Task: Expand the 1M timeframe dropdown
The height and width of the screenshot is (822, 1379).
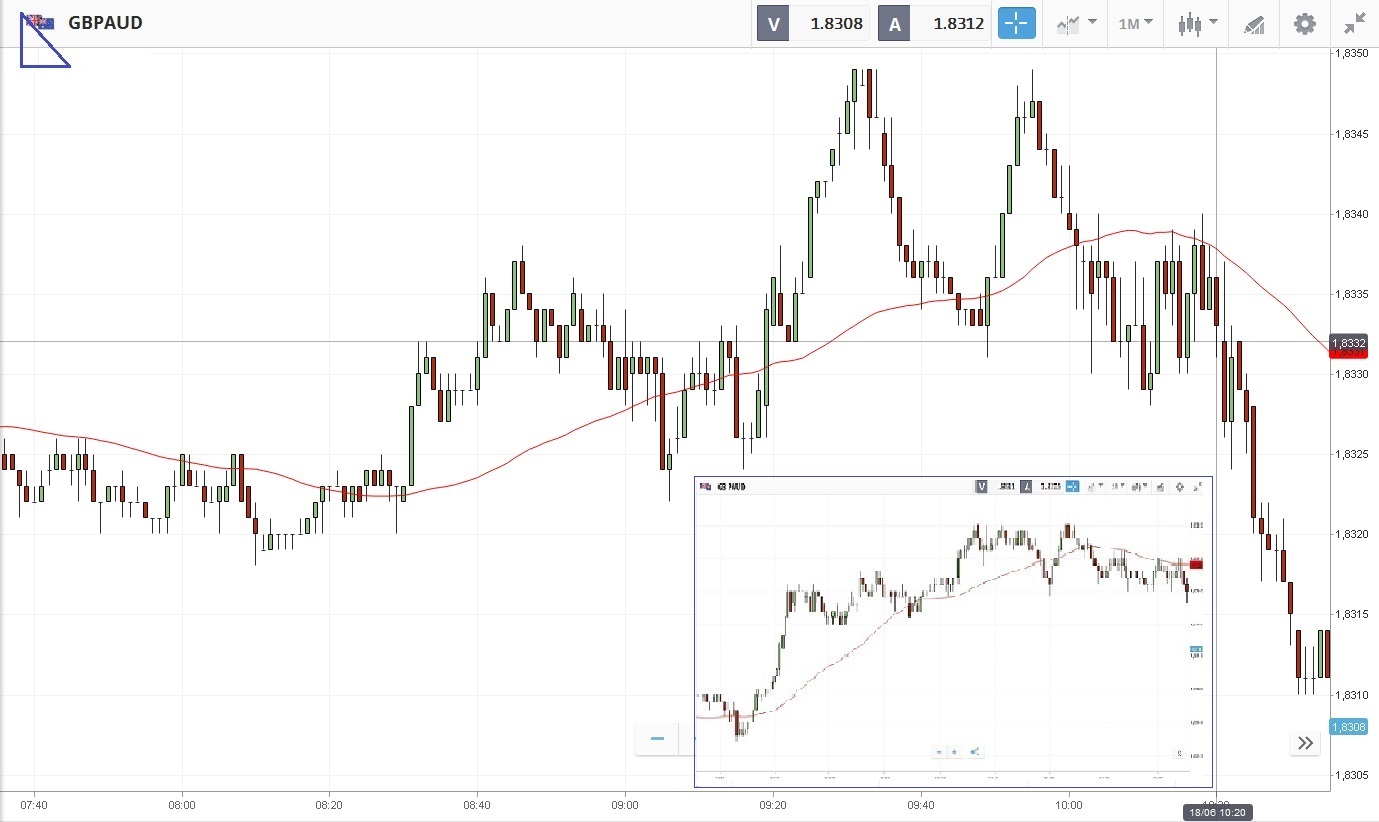Action: (1135, 23)
